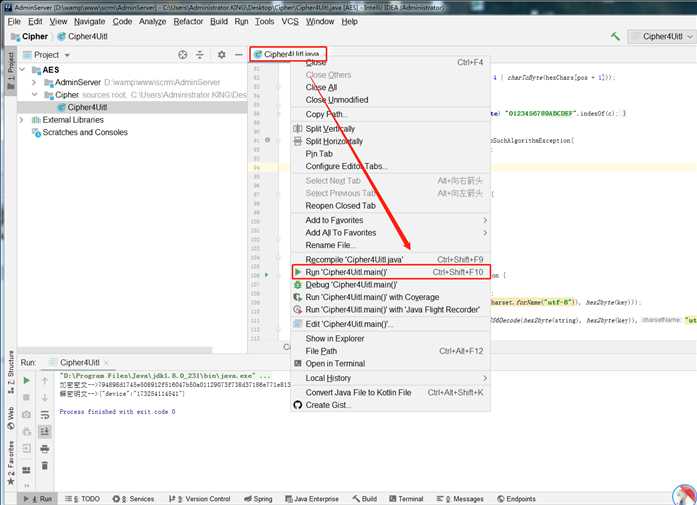Expand Add to Favorites submenu
Image resolution: width=697 pixels, height=505 pixels.
point(391,220)
